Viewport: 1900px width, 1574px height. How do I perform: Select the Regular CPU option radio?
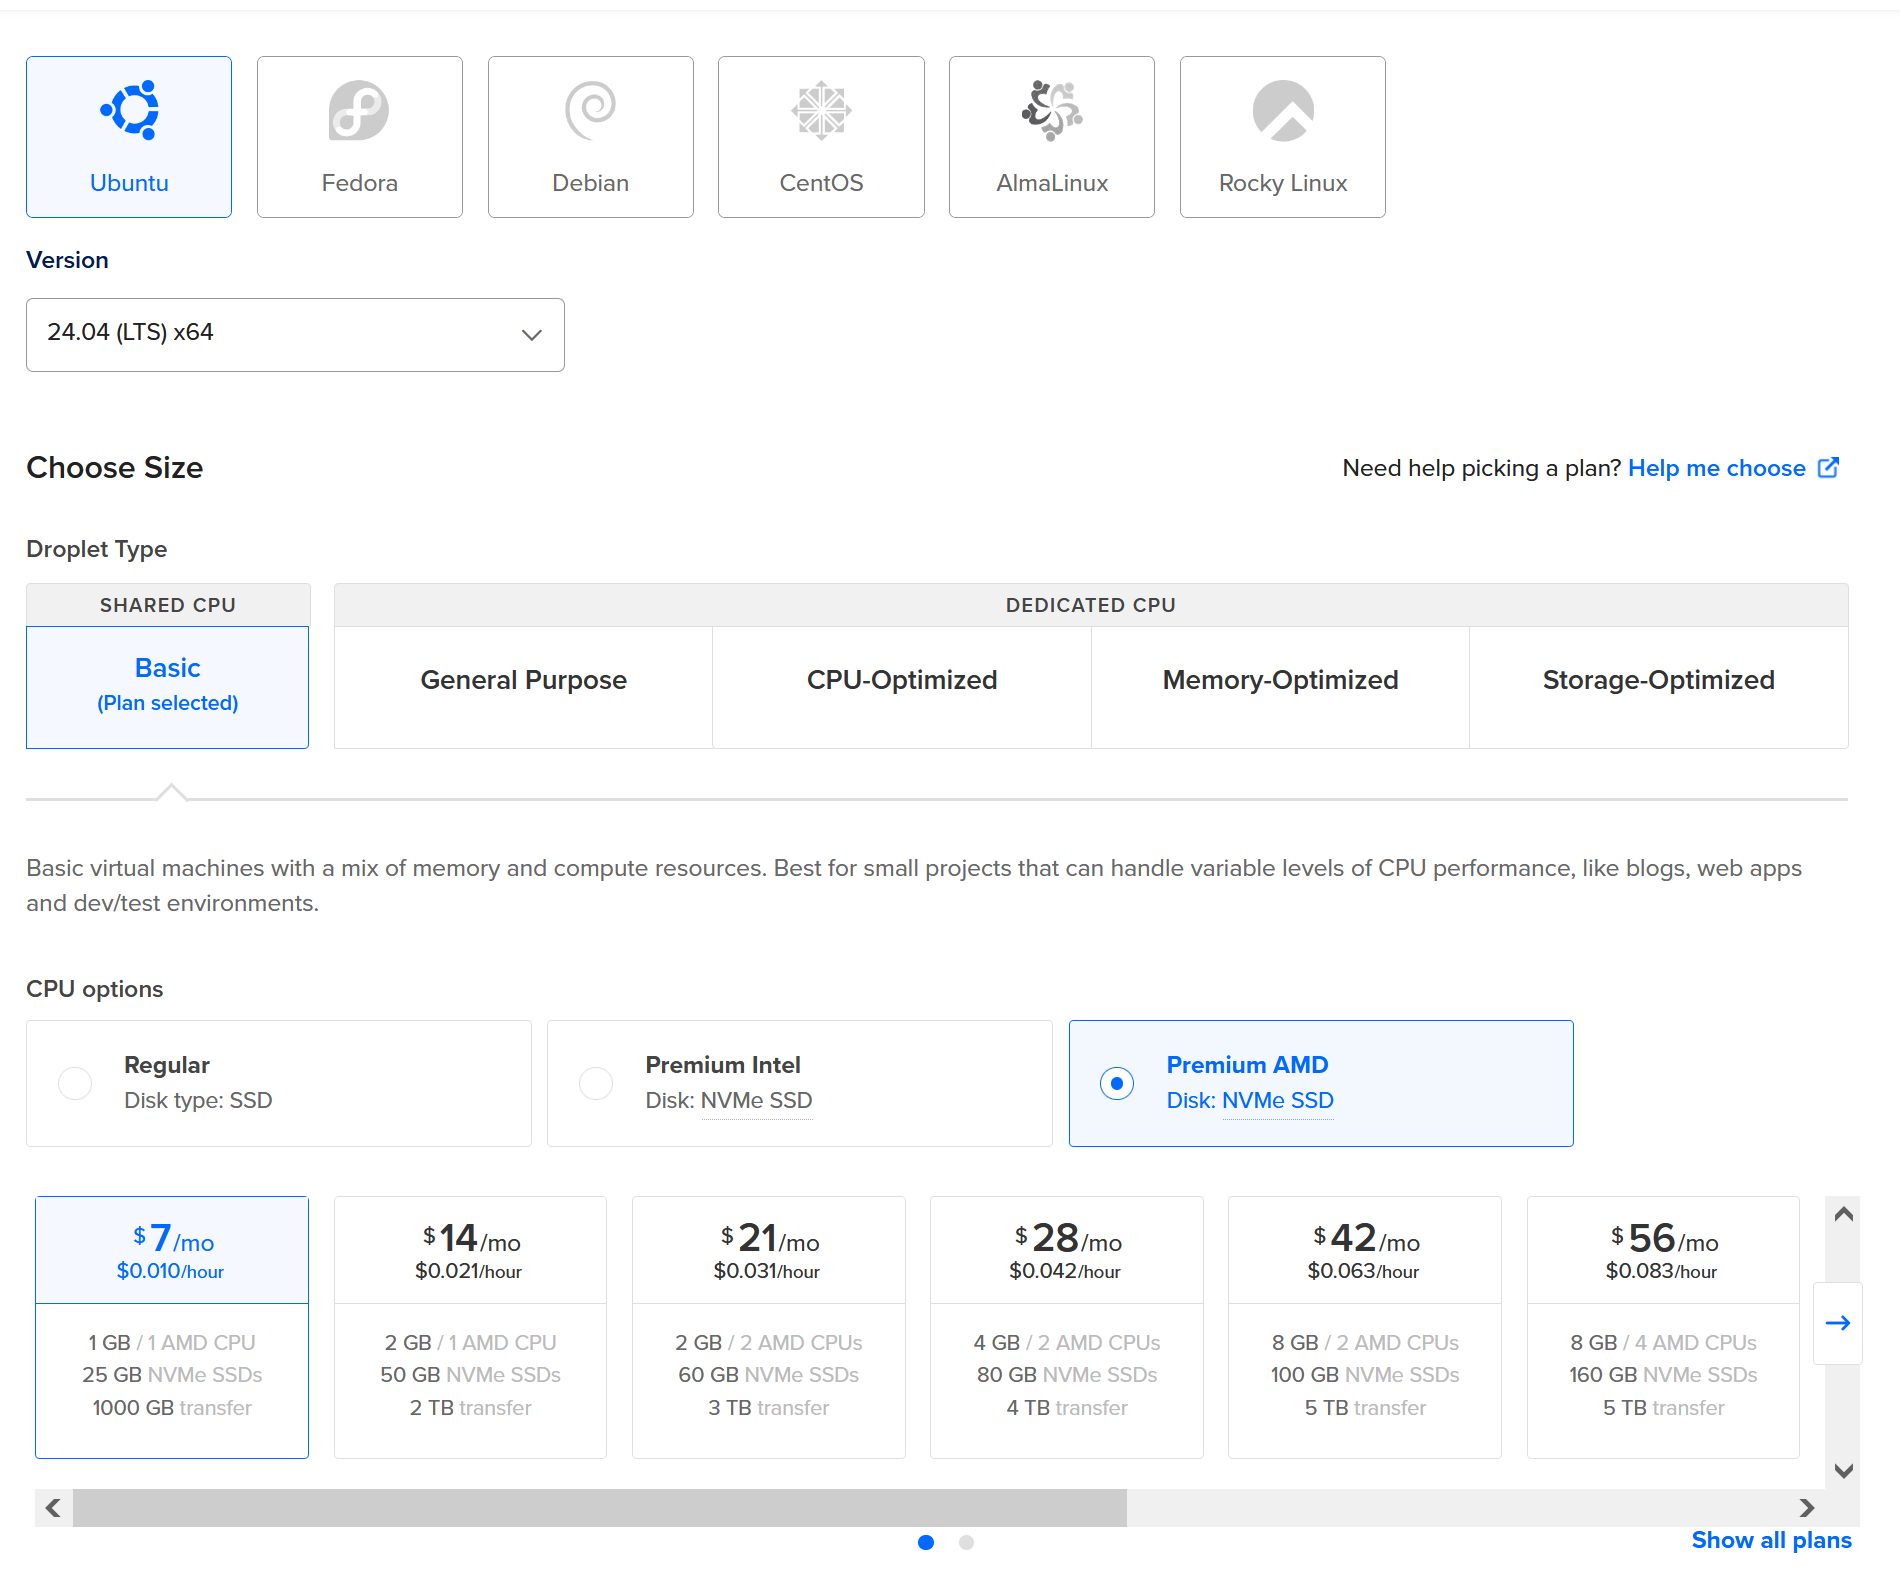(x=75, y=1083)
